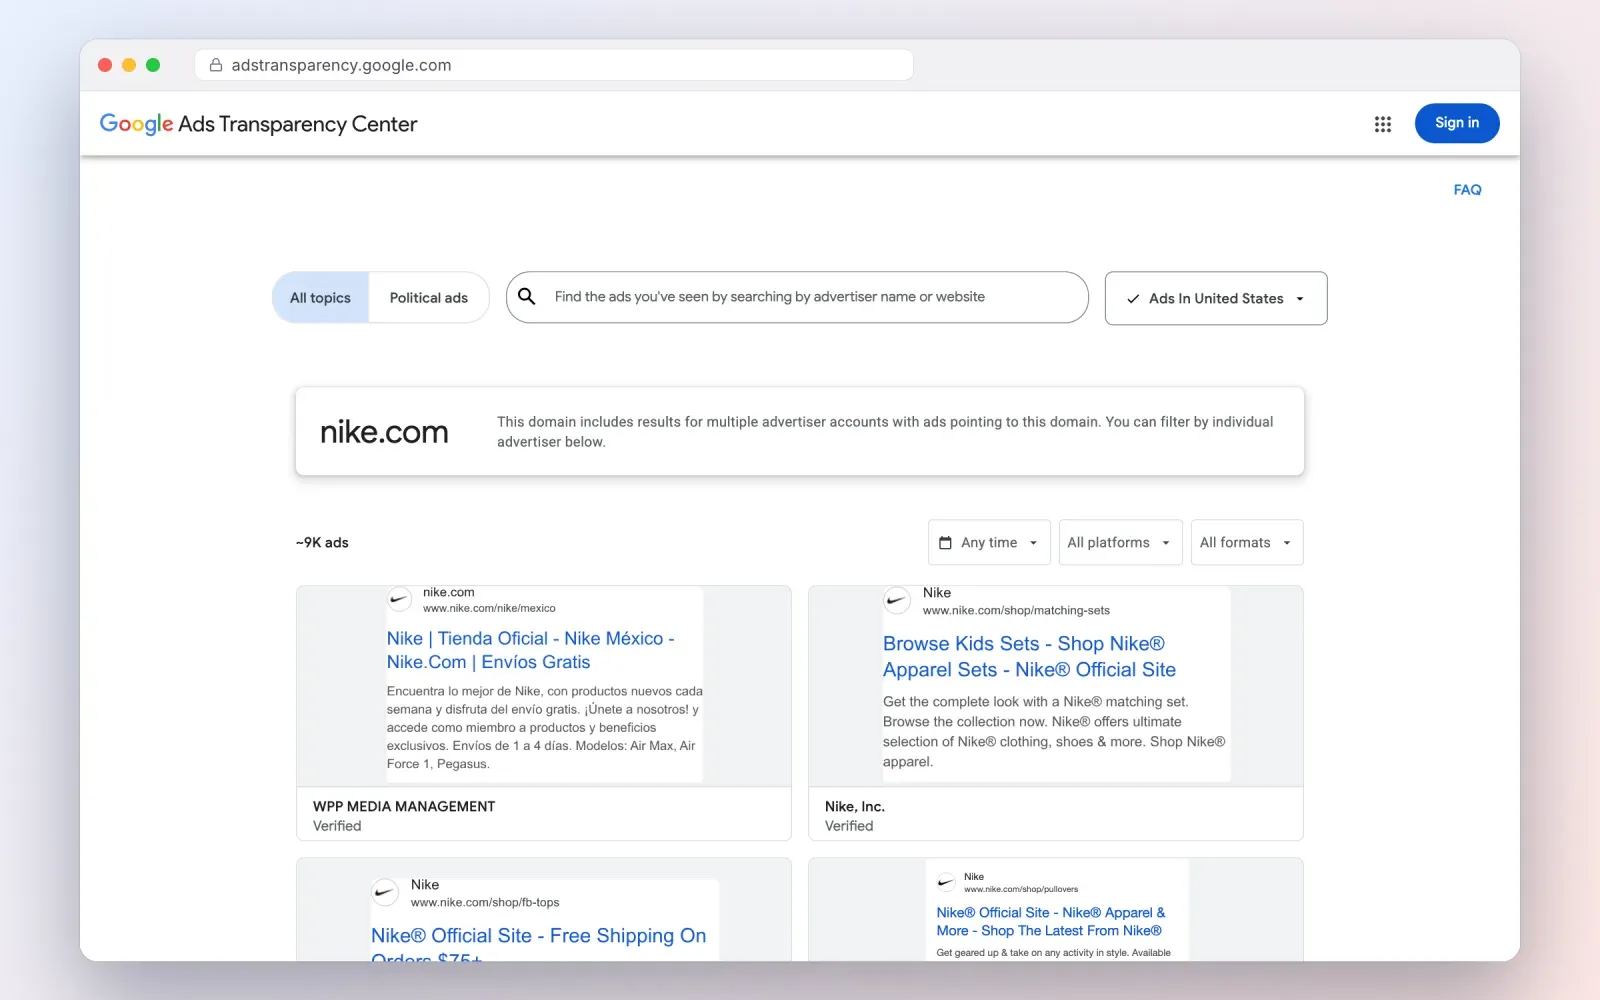Click the Nike swoosh logo in México ad

coord(399,599)
